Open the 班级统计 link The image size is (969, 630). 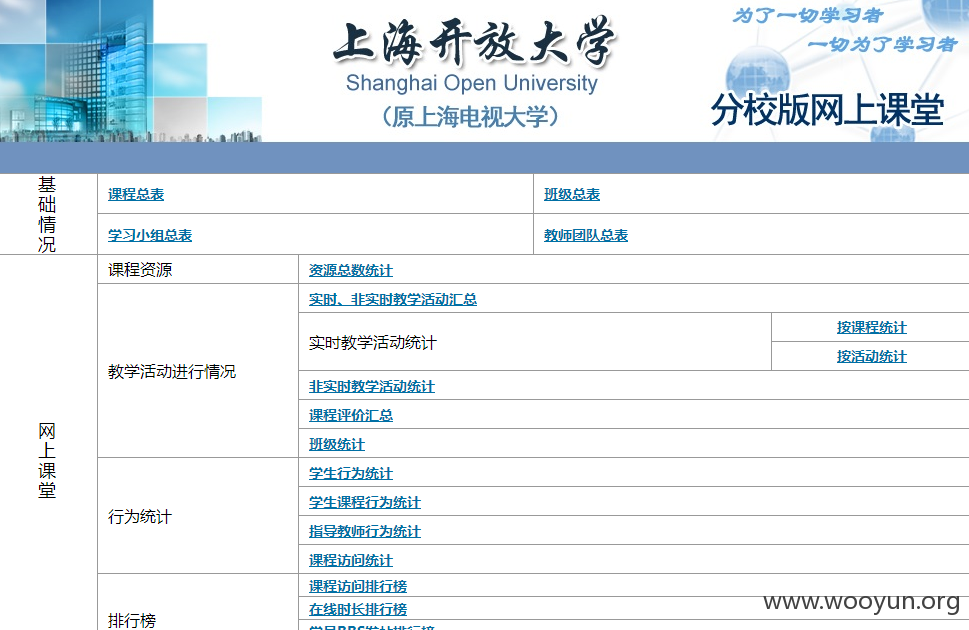337,445
